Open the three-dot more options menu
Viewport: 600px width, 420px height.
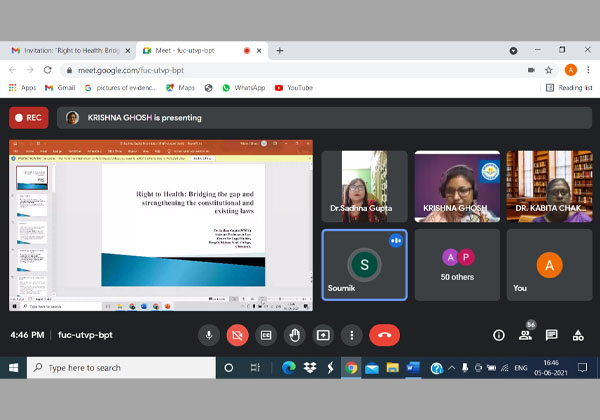(351, 335)
